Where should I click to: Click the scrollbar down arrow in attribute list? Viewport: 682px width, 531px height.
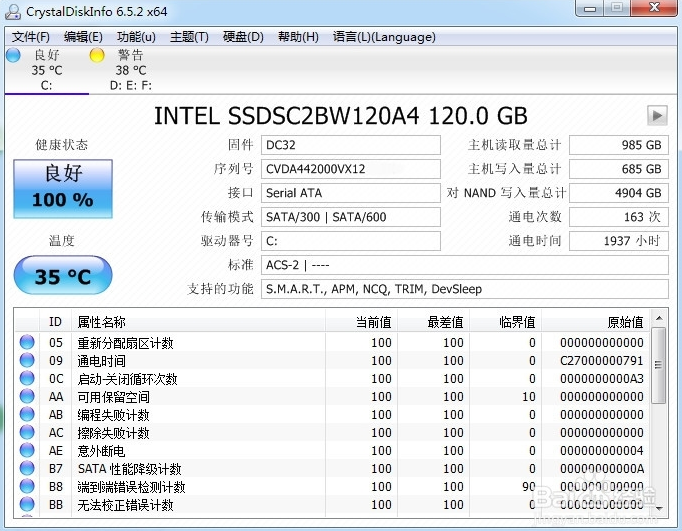pyautogui.click(x=659, y=508)
